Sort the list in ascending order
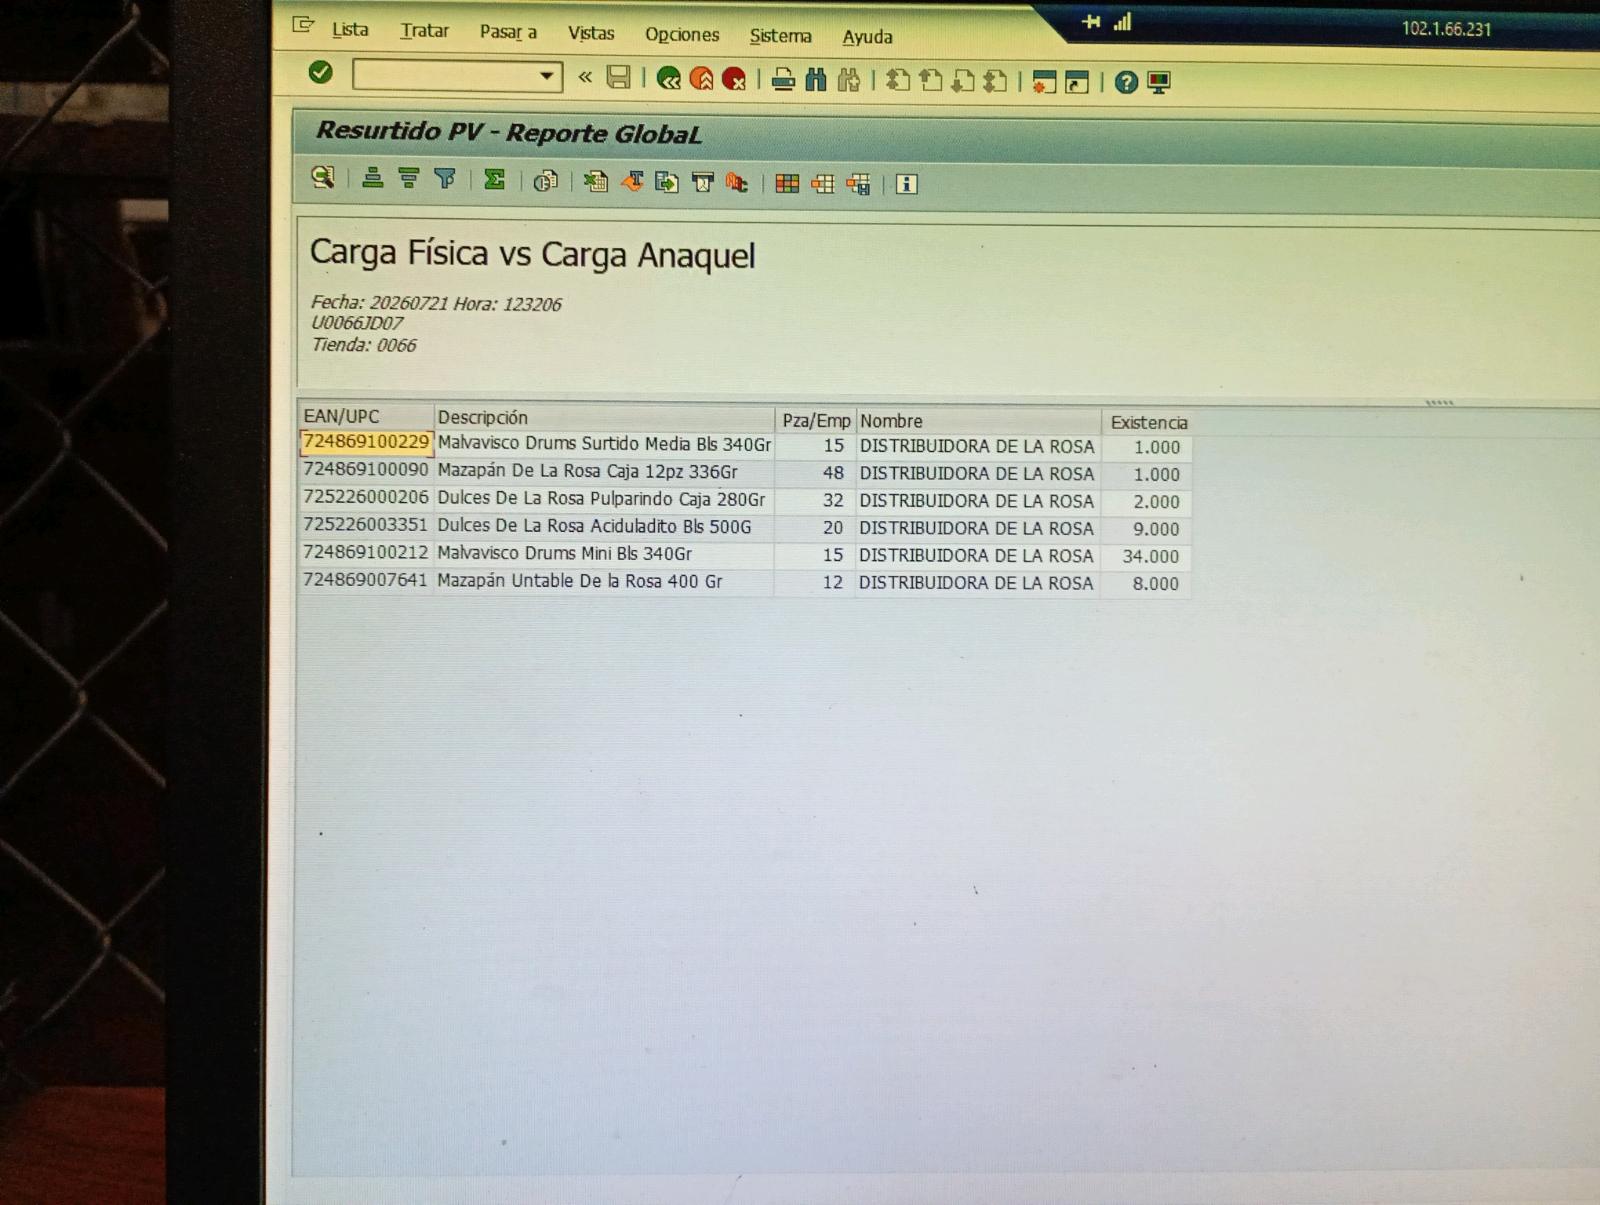Viewport: 1600px width, 1205px height. 373,179
